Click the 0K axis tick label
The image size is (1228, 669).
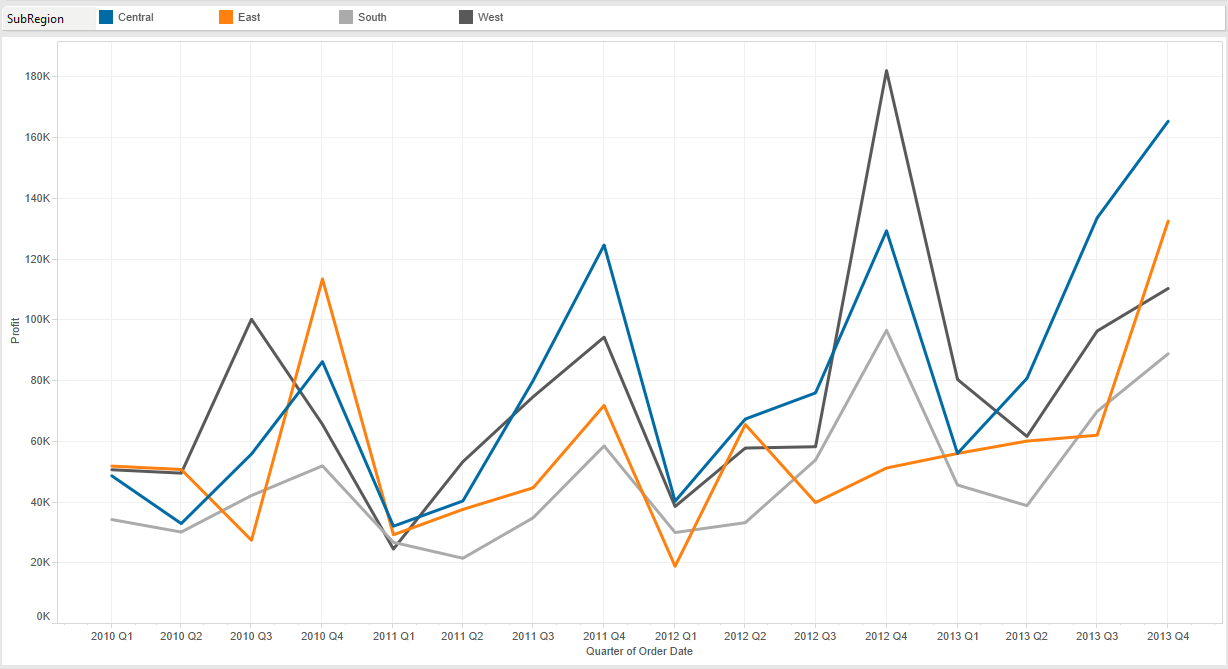click(42, 616)
